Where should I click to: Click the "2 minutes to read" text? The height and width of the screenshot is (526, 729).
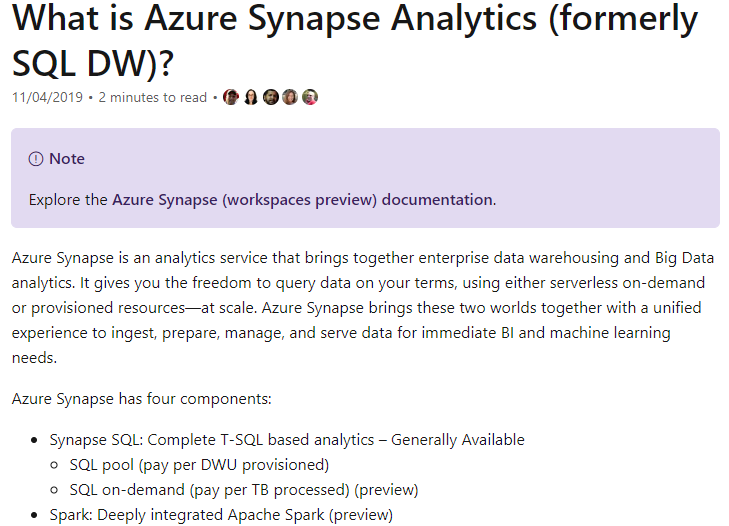[x=152, y=97]
